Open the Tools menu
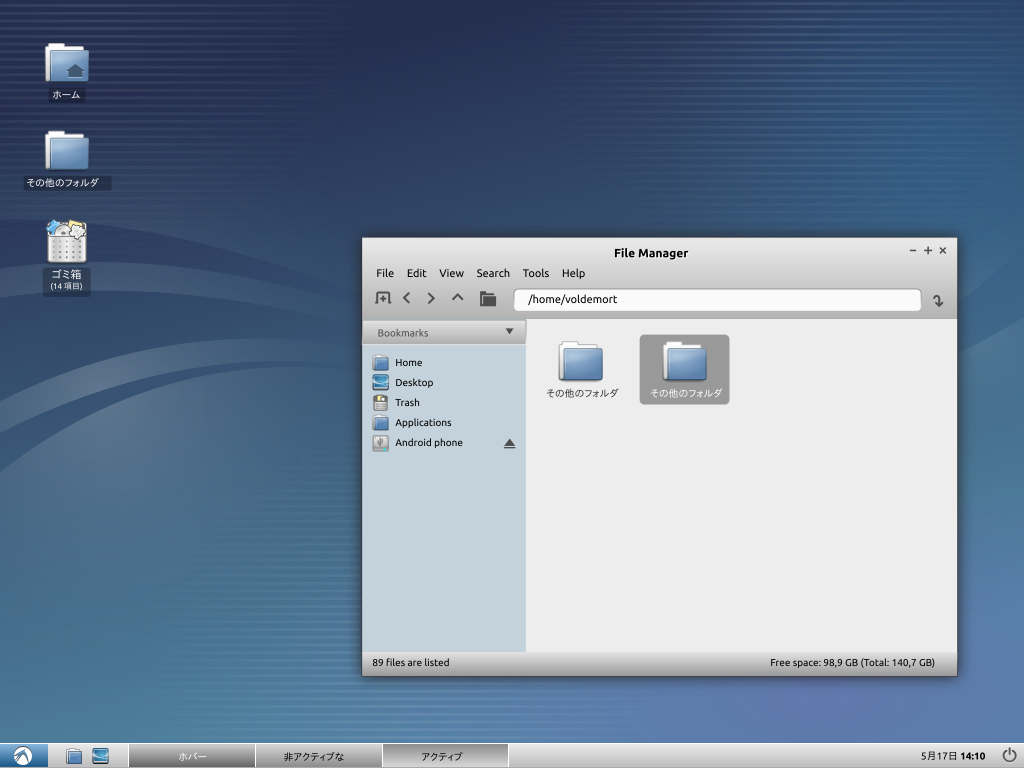 536,273
